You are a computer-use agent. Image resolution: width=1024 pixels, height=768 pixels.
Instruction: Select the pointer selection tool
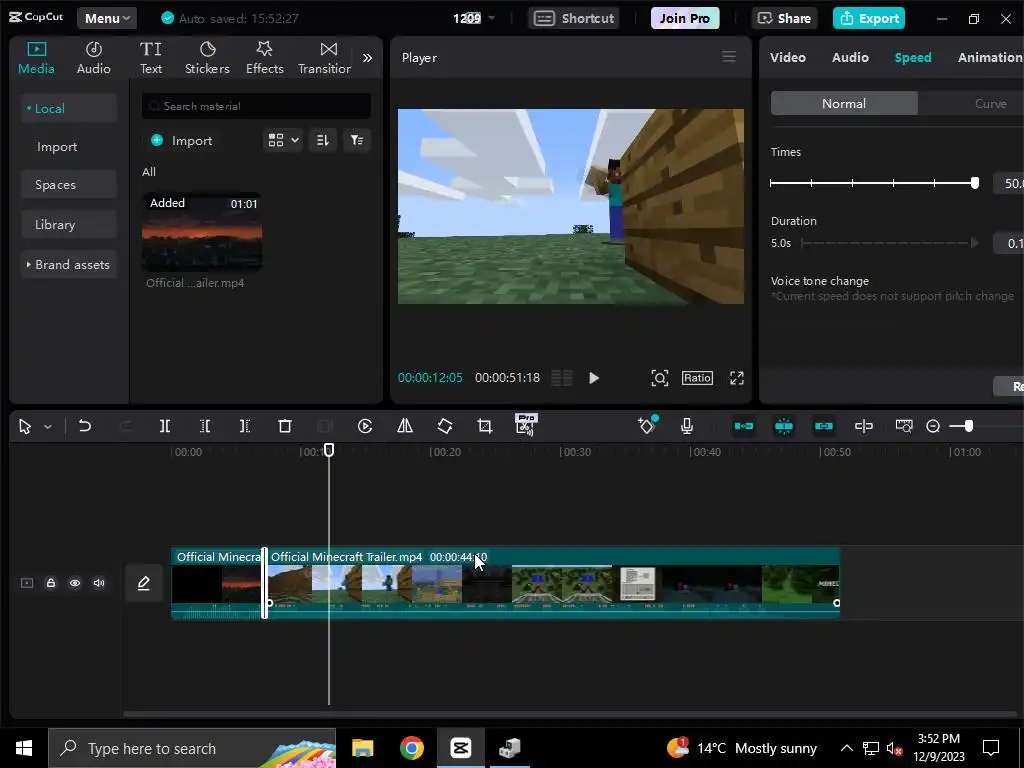tap(25, 426)
